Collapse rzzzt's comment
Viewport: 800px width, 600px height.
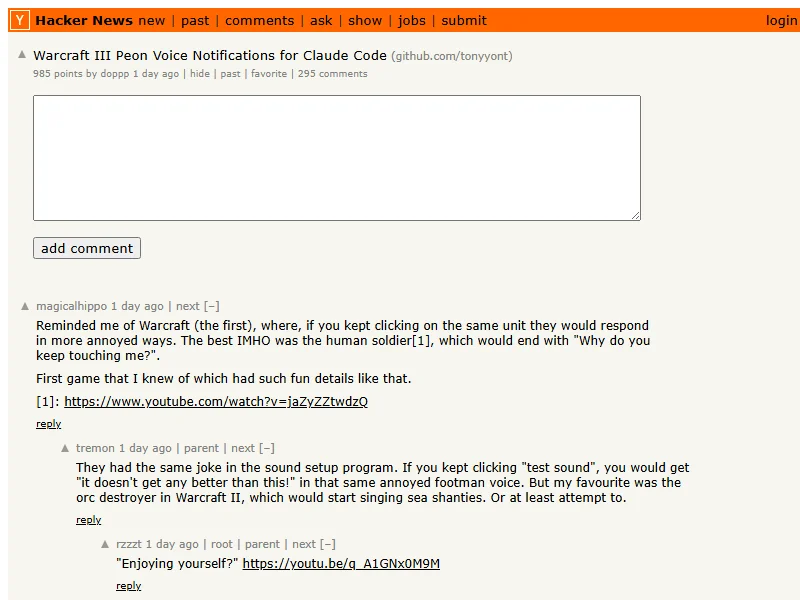[326, 544]
